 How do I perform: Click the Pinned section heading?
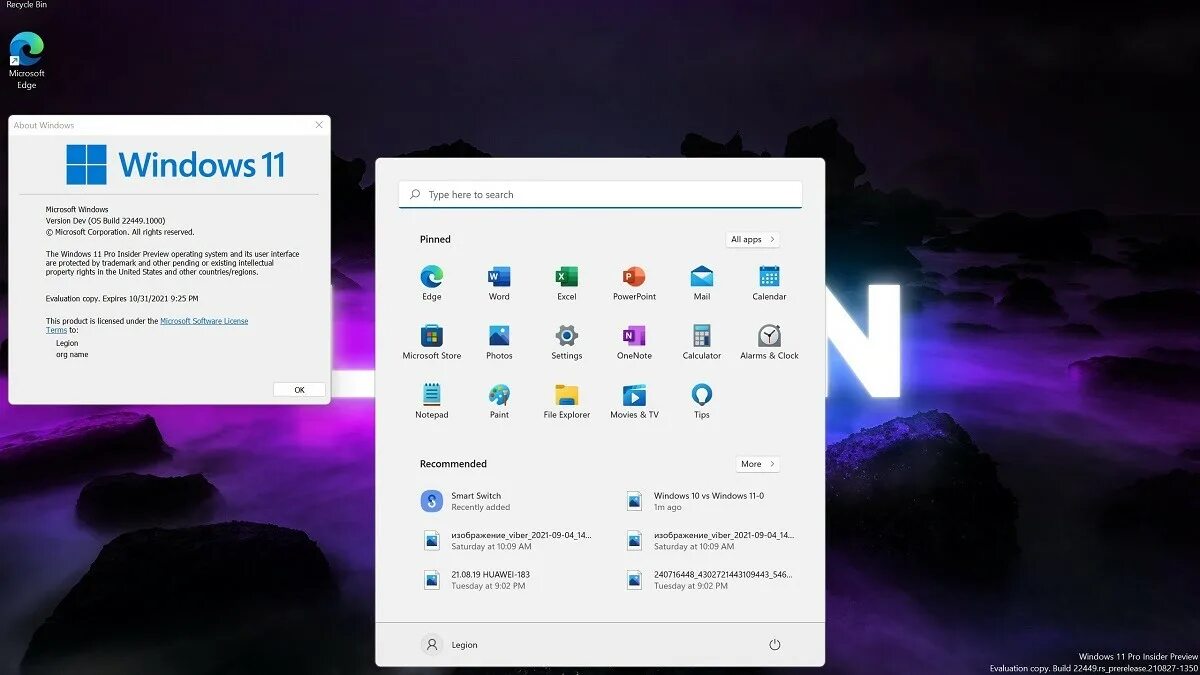[435, 239]
